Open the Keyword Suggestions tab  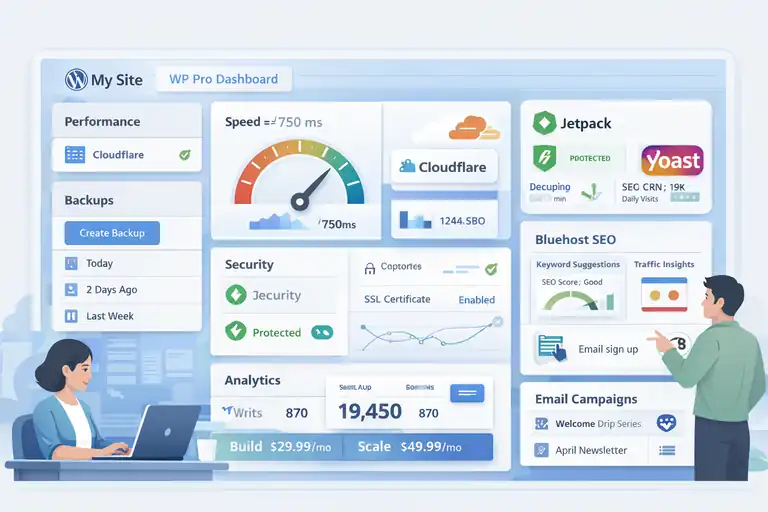pos(578,264)
